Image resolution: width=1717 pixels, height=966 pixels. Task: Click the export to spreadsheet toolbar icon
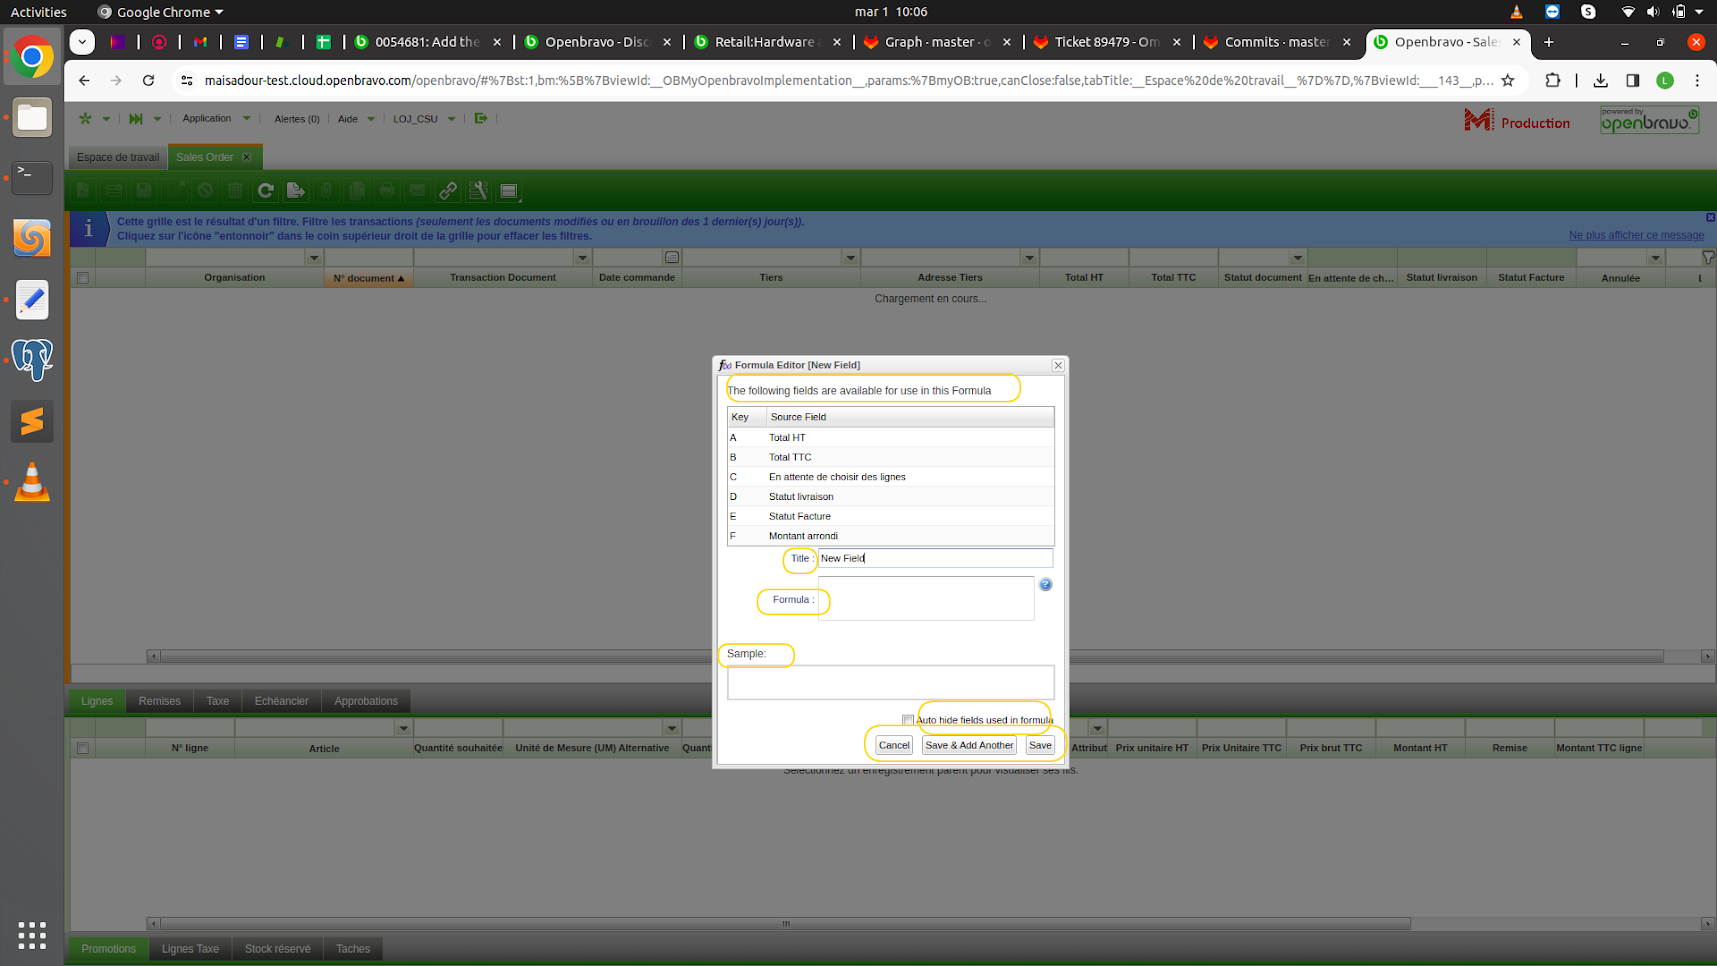click(x=296, y=191)
